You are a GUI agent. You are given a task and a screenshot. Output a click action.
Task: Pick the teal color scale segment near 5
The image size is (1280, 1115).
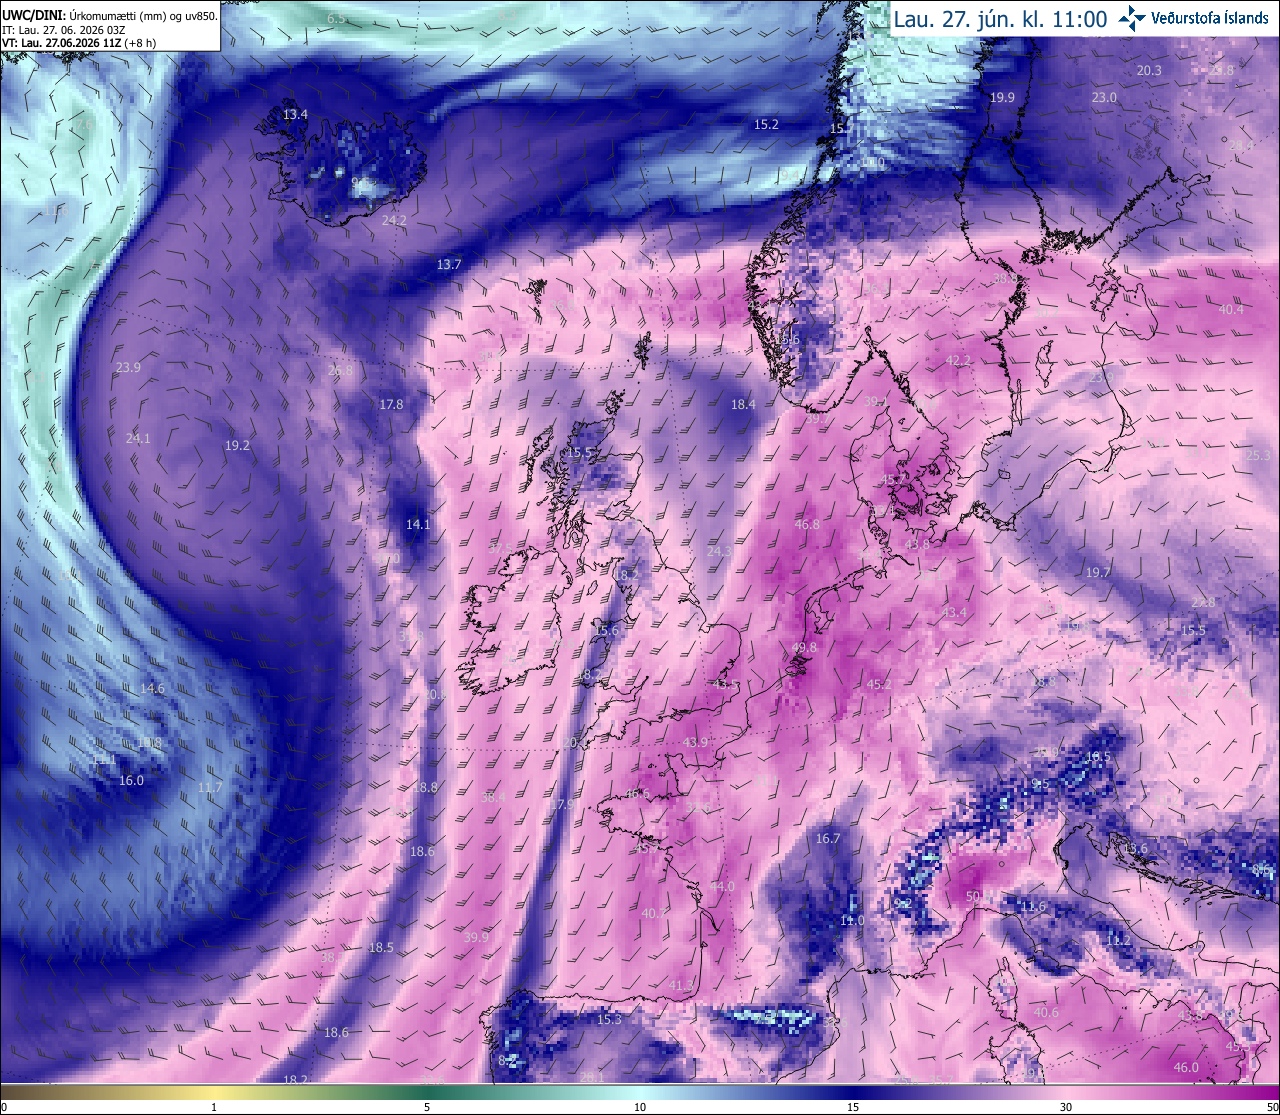[427, 1092]
